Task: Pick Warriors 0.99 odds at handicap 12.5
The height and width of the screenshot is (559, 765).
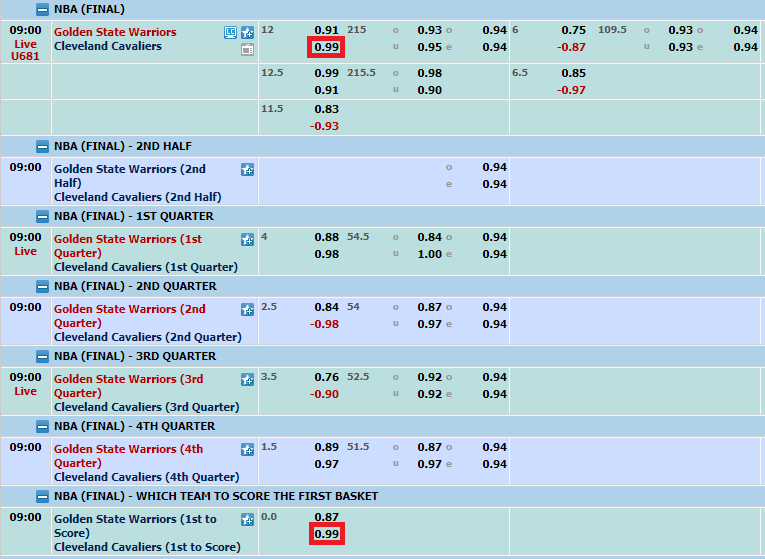Action: [x=326, y=73]
